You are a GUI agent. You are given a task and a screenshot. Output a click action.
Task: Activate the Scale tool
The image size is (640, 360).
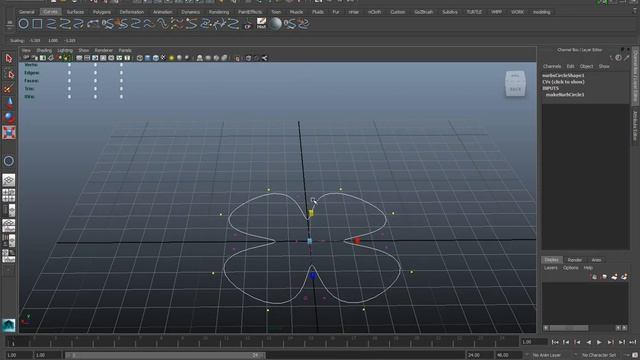9,132
